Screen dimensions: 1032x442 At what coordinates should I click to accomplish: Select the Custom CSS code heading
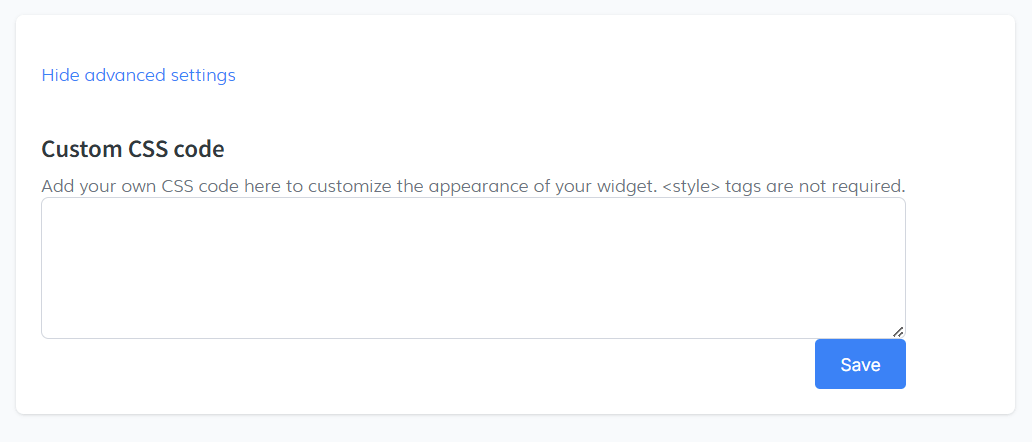(133, 150)
